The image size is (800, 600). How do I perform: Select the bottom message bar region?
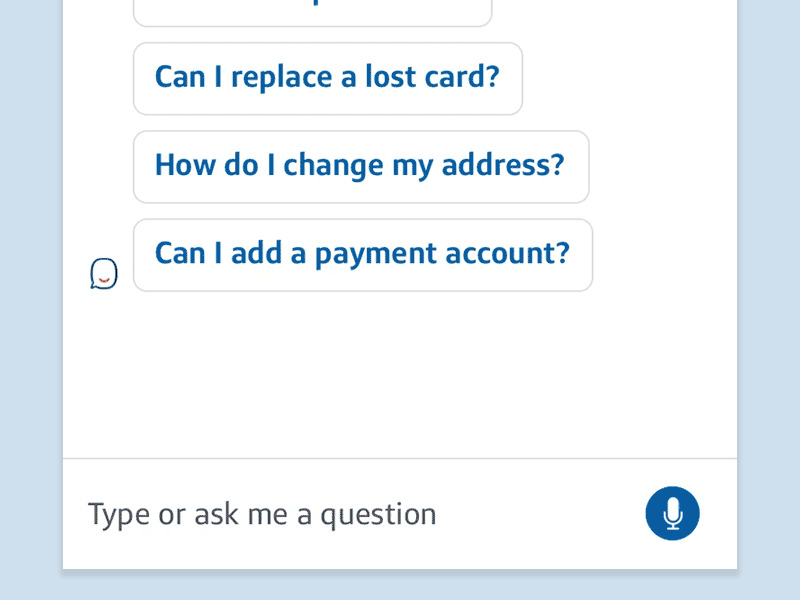[x=400, y=513]
